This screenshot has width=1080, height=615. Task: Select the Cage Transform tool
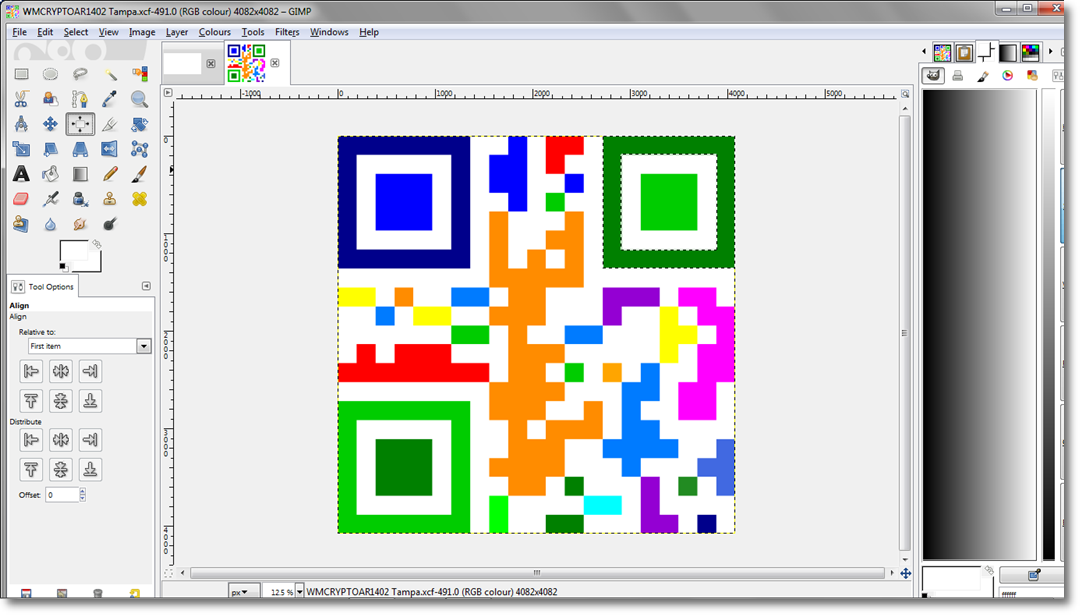point(139,149)
